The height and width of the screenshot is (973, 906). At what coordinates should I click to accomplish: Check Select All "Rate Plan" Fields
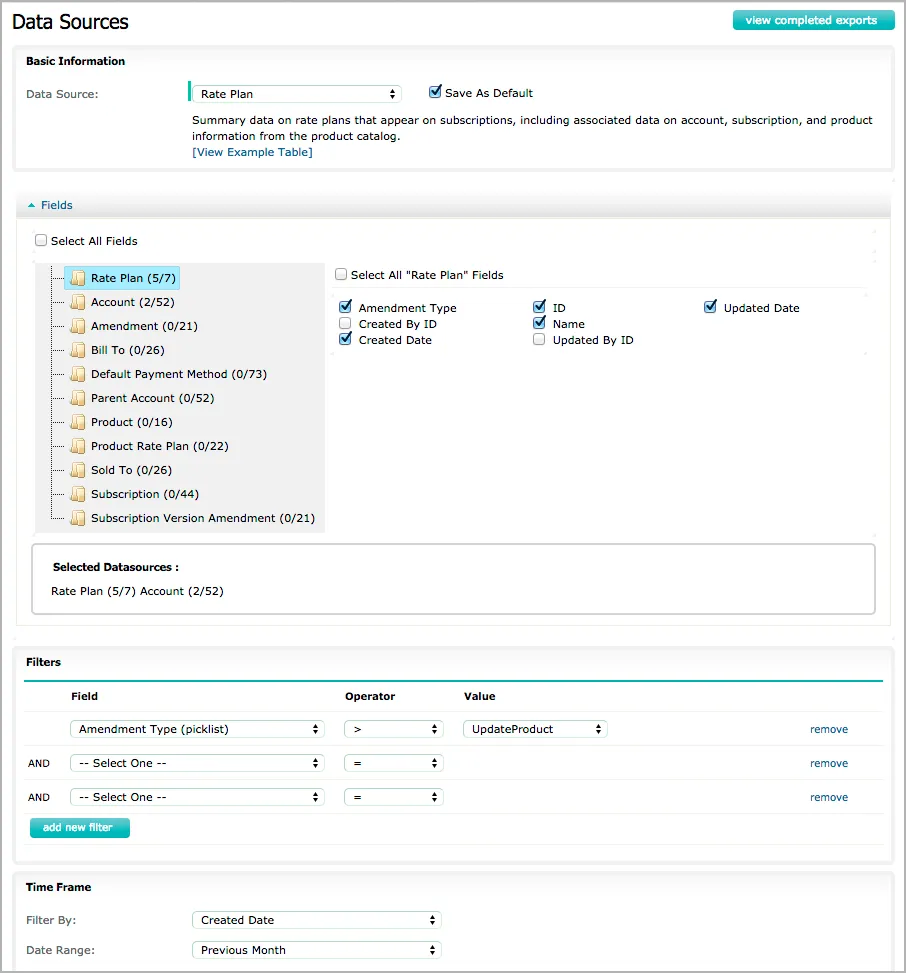point(341,274)
